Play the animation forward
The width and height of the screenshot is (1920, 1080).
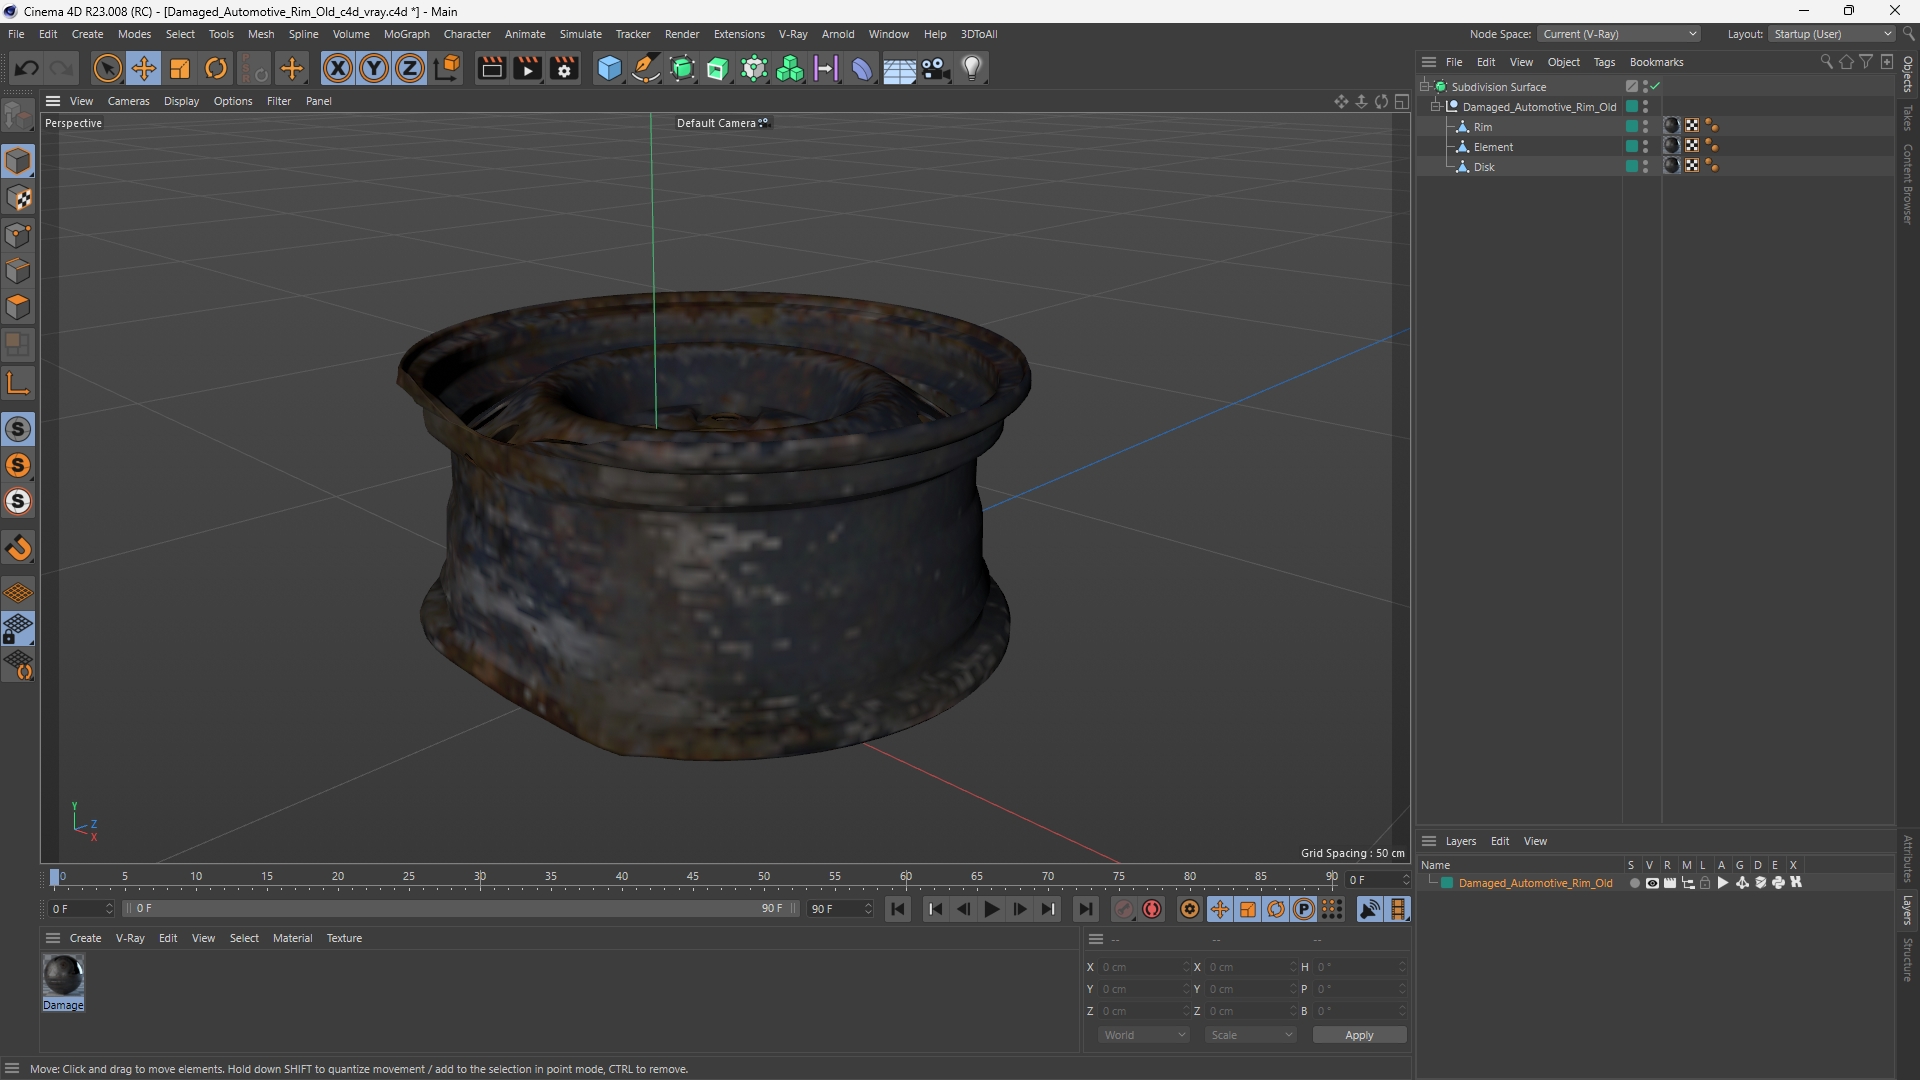coord(991,909)
